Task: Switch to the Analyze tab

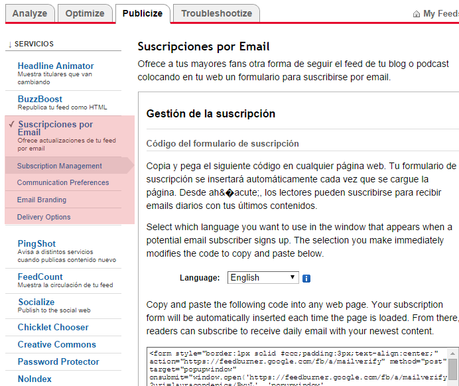Action: pyautogui.click(x=30, y=14)
